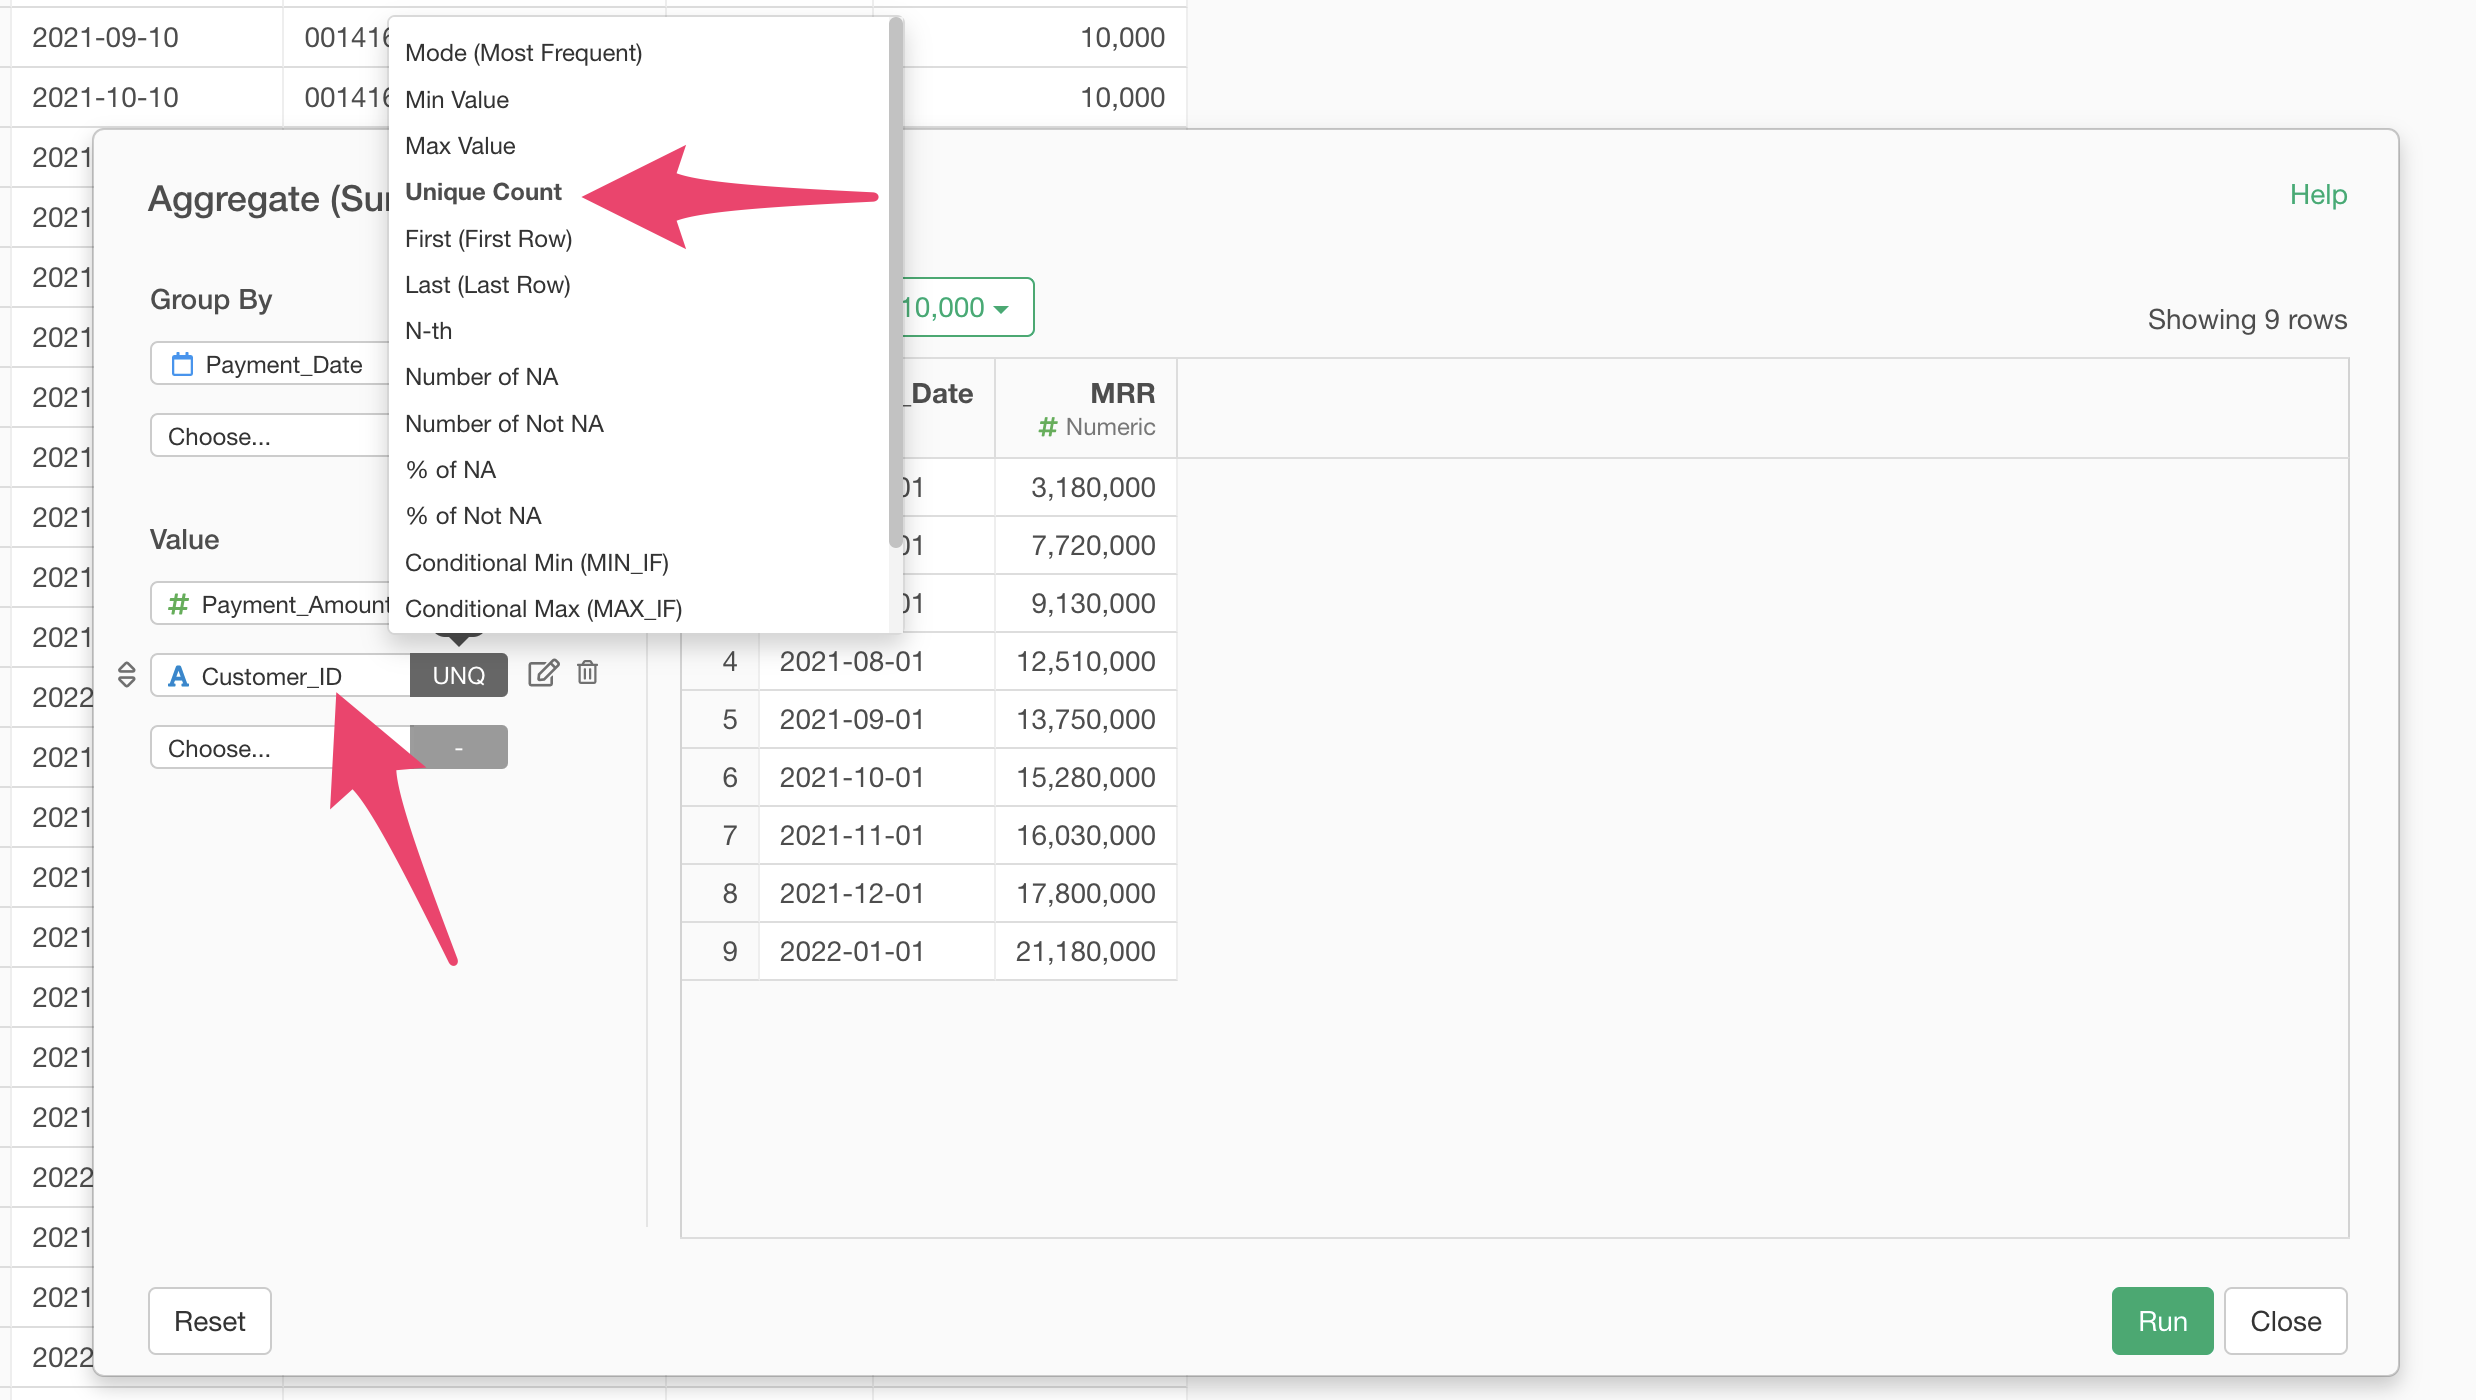Click calendar icon in Payment_Date field
Image resolution: width=2476 pixels, height=1400 pixels.
[x=182, y=365]
